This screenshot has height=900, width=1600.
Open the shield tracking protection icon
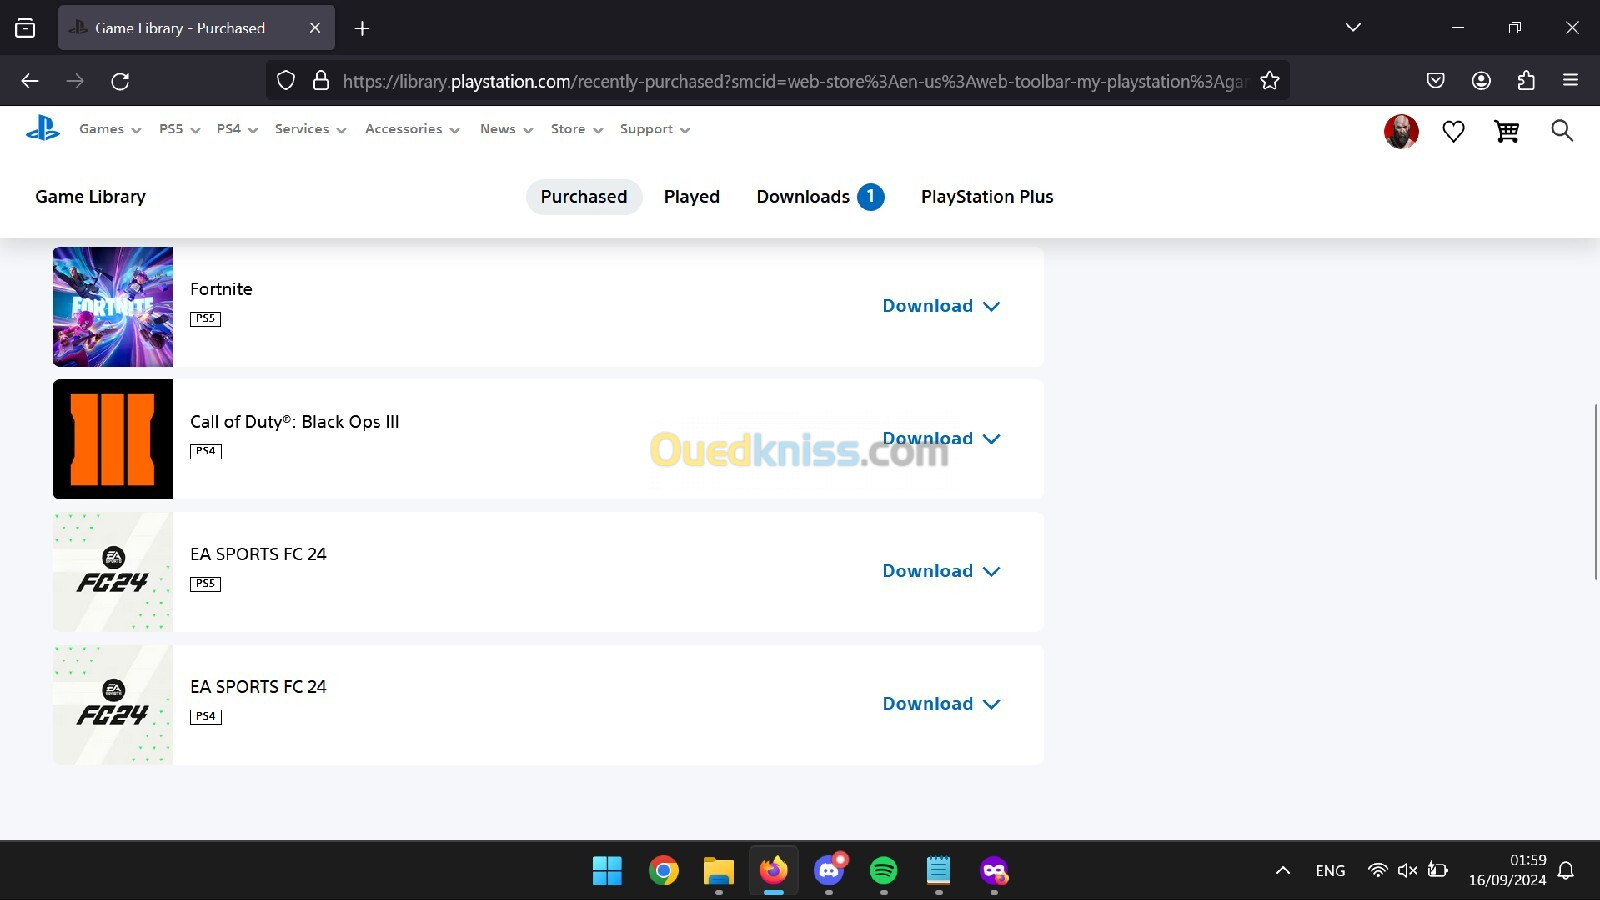286,81
